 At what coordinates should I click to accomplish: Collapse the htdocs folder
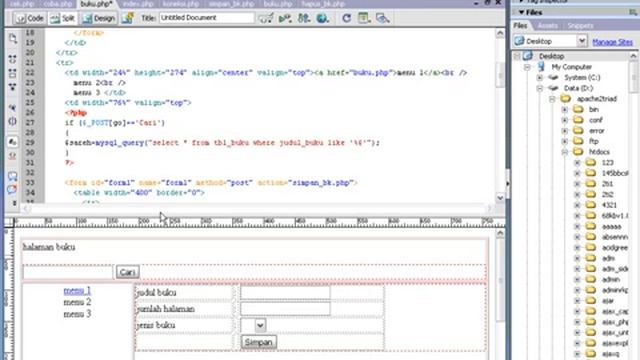(x=564, y=152)
